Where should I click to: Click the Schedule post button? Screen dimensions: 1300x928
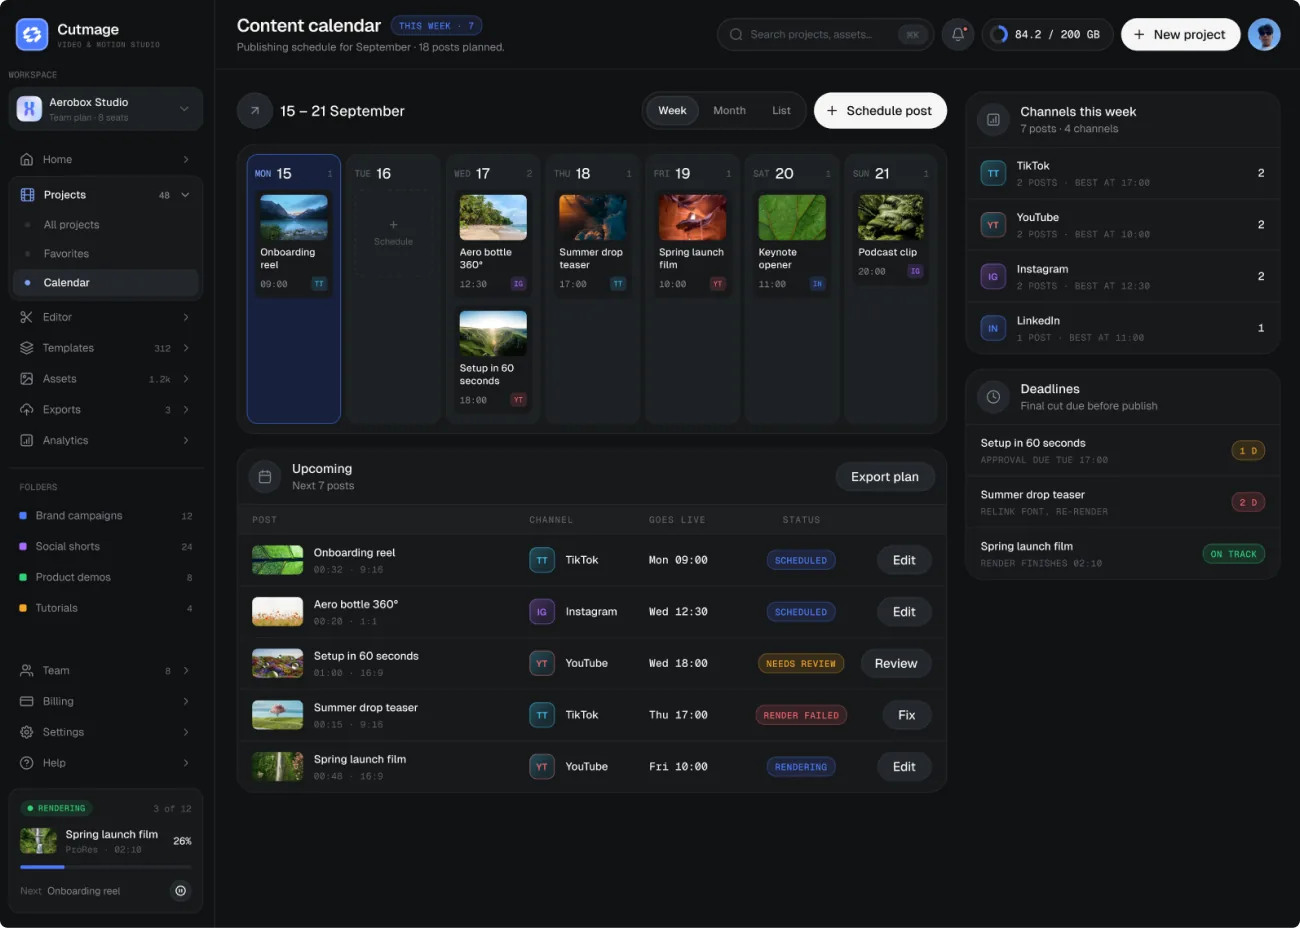[x=880, y=111]
